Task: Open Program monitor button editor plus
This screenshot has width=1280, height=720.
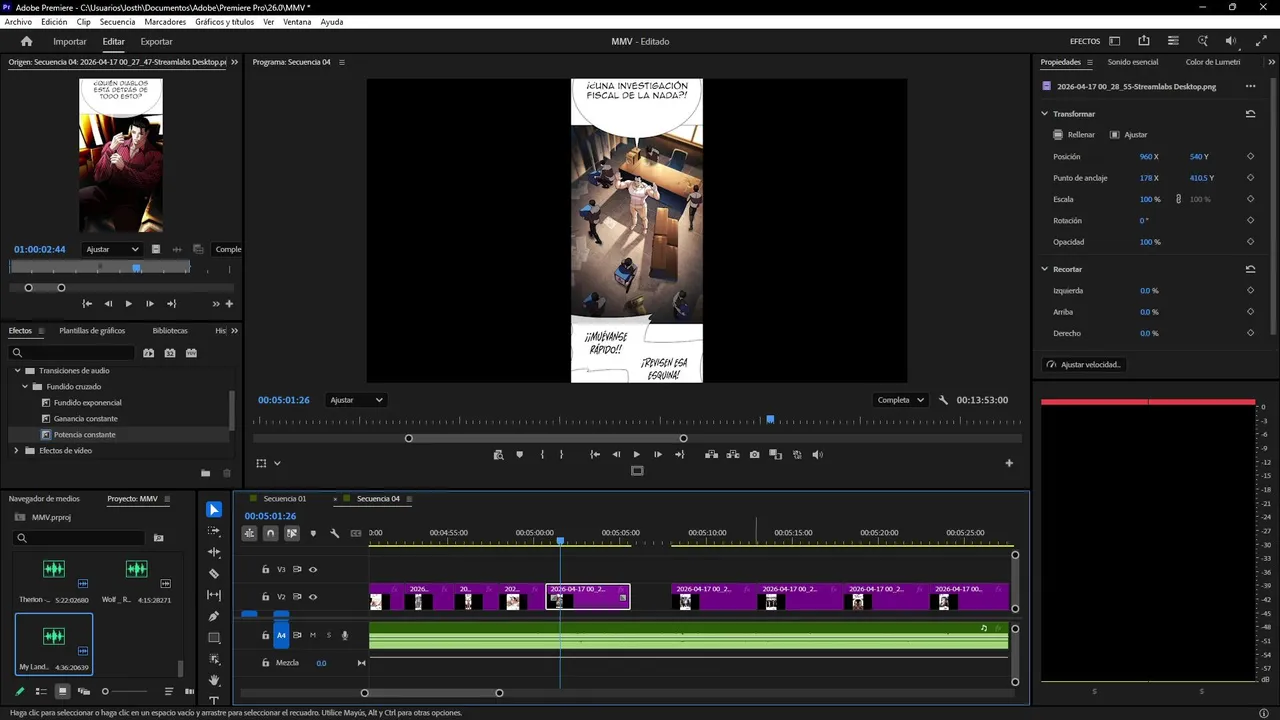Action: [x=1009, y=463]
